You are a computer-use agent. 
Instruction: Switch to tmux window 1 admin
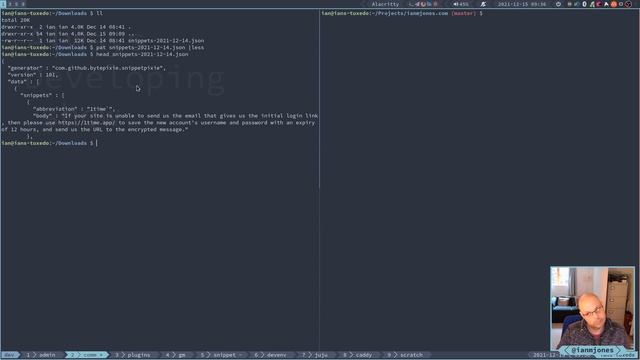41,355
